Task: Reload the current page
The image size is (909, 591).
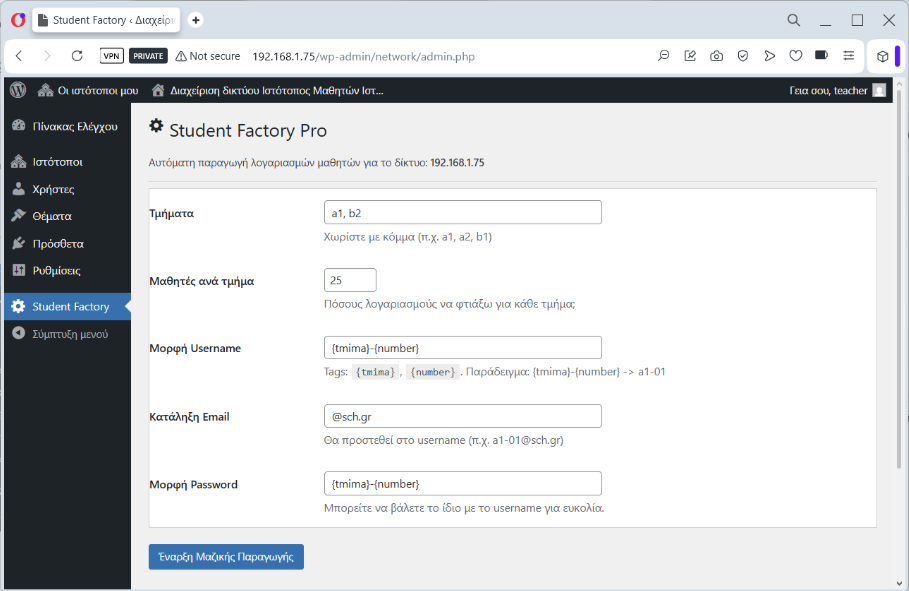Action: 77,56
